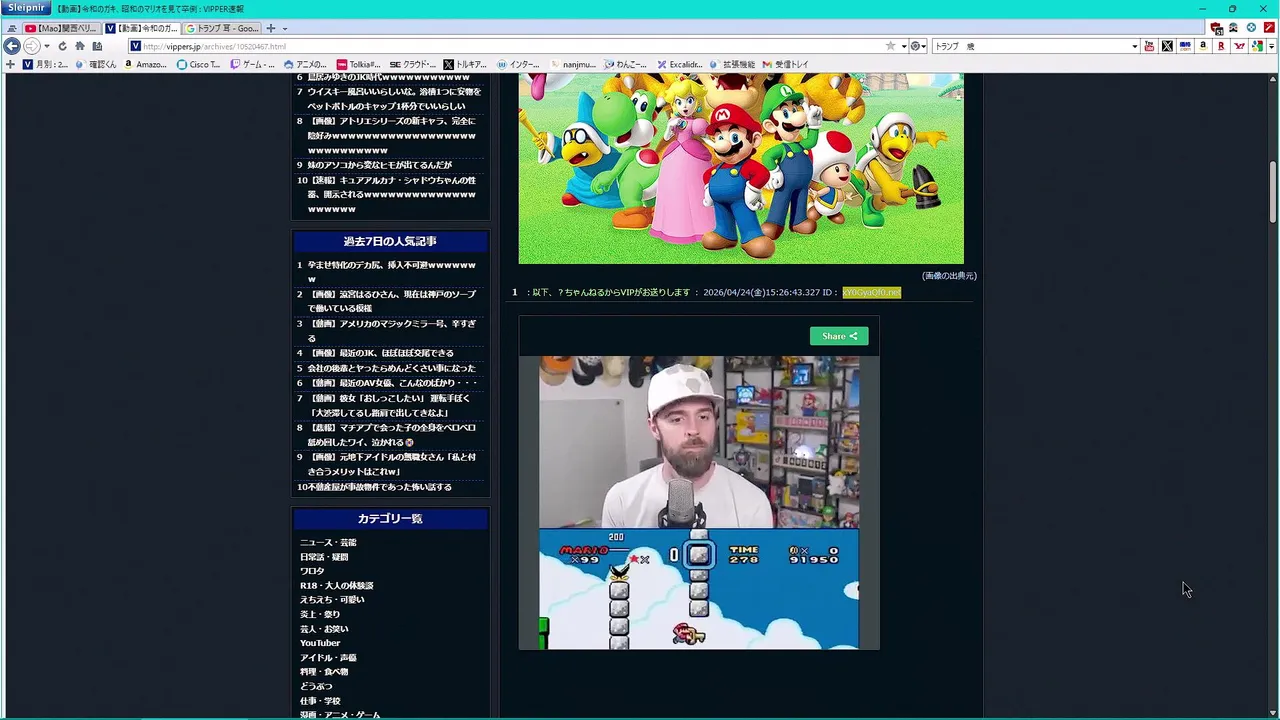1280x720 pixels.
Task: Search with the YouTube icon
Action: (x=1149, y=46)
